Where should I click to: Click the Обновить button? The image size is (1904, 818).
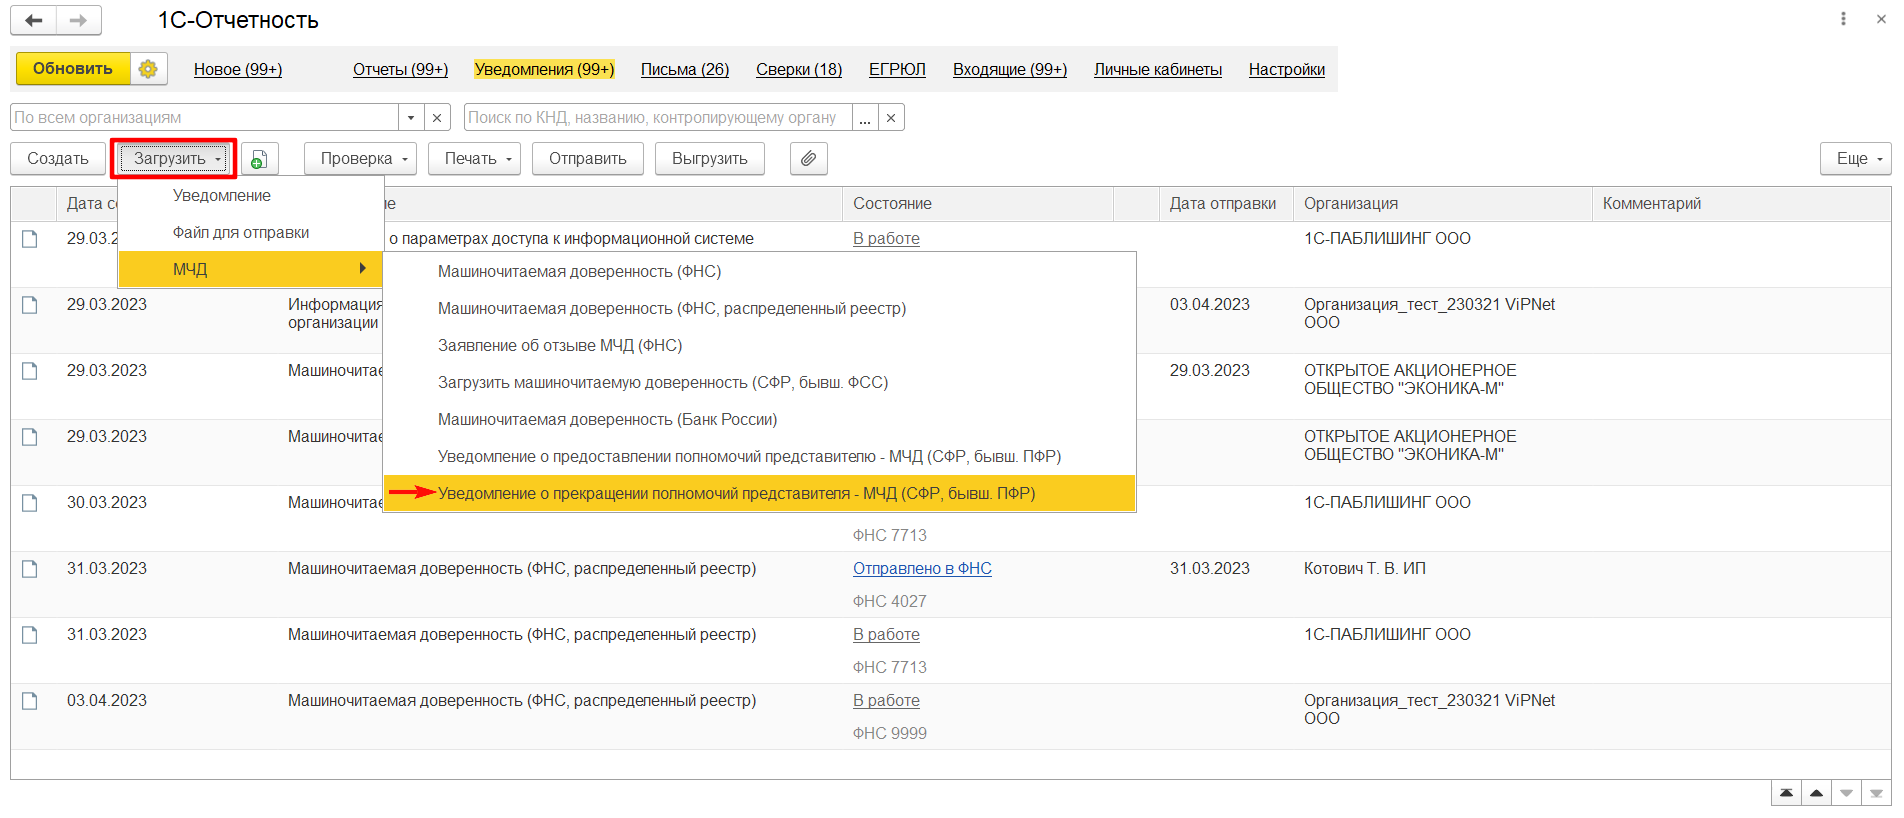pyautogui.click(x=73, y=69)
